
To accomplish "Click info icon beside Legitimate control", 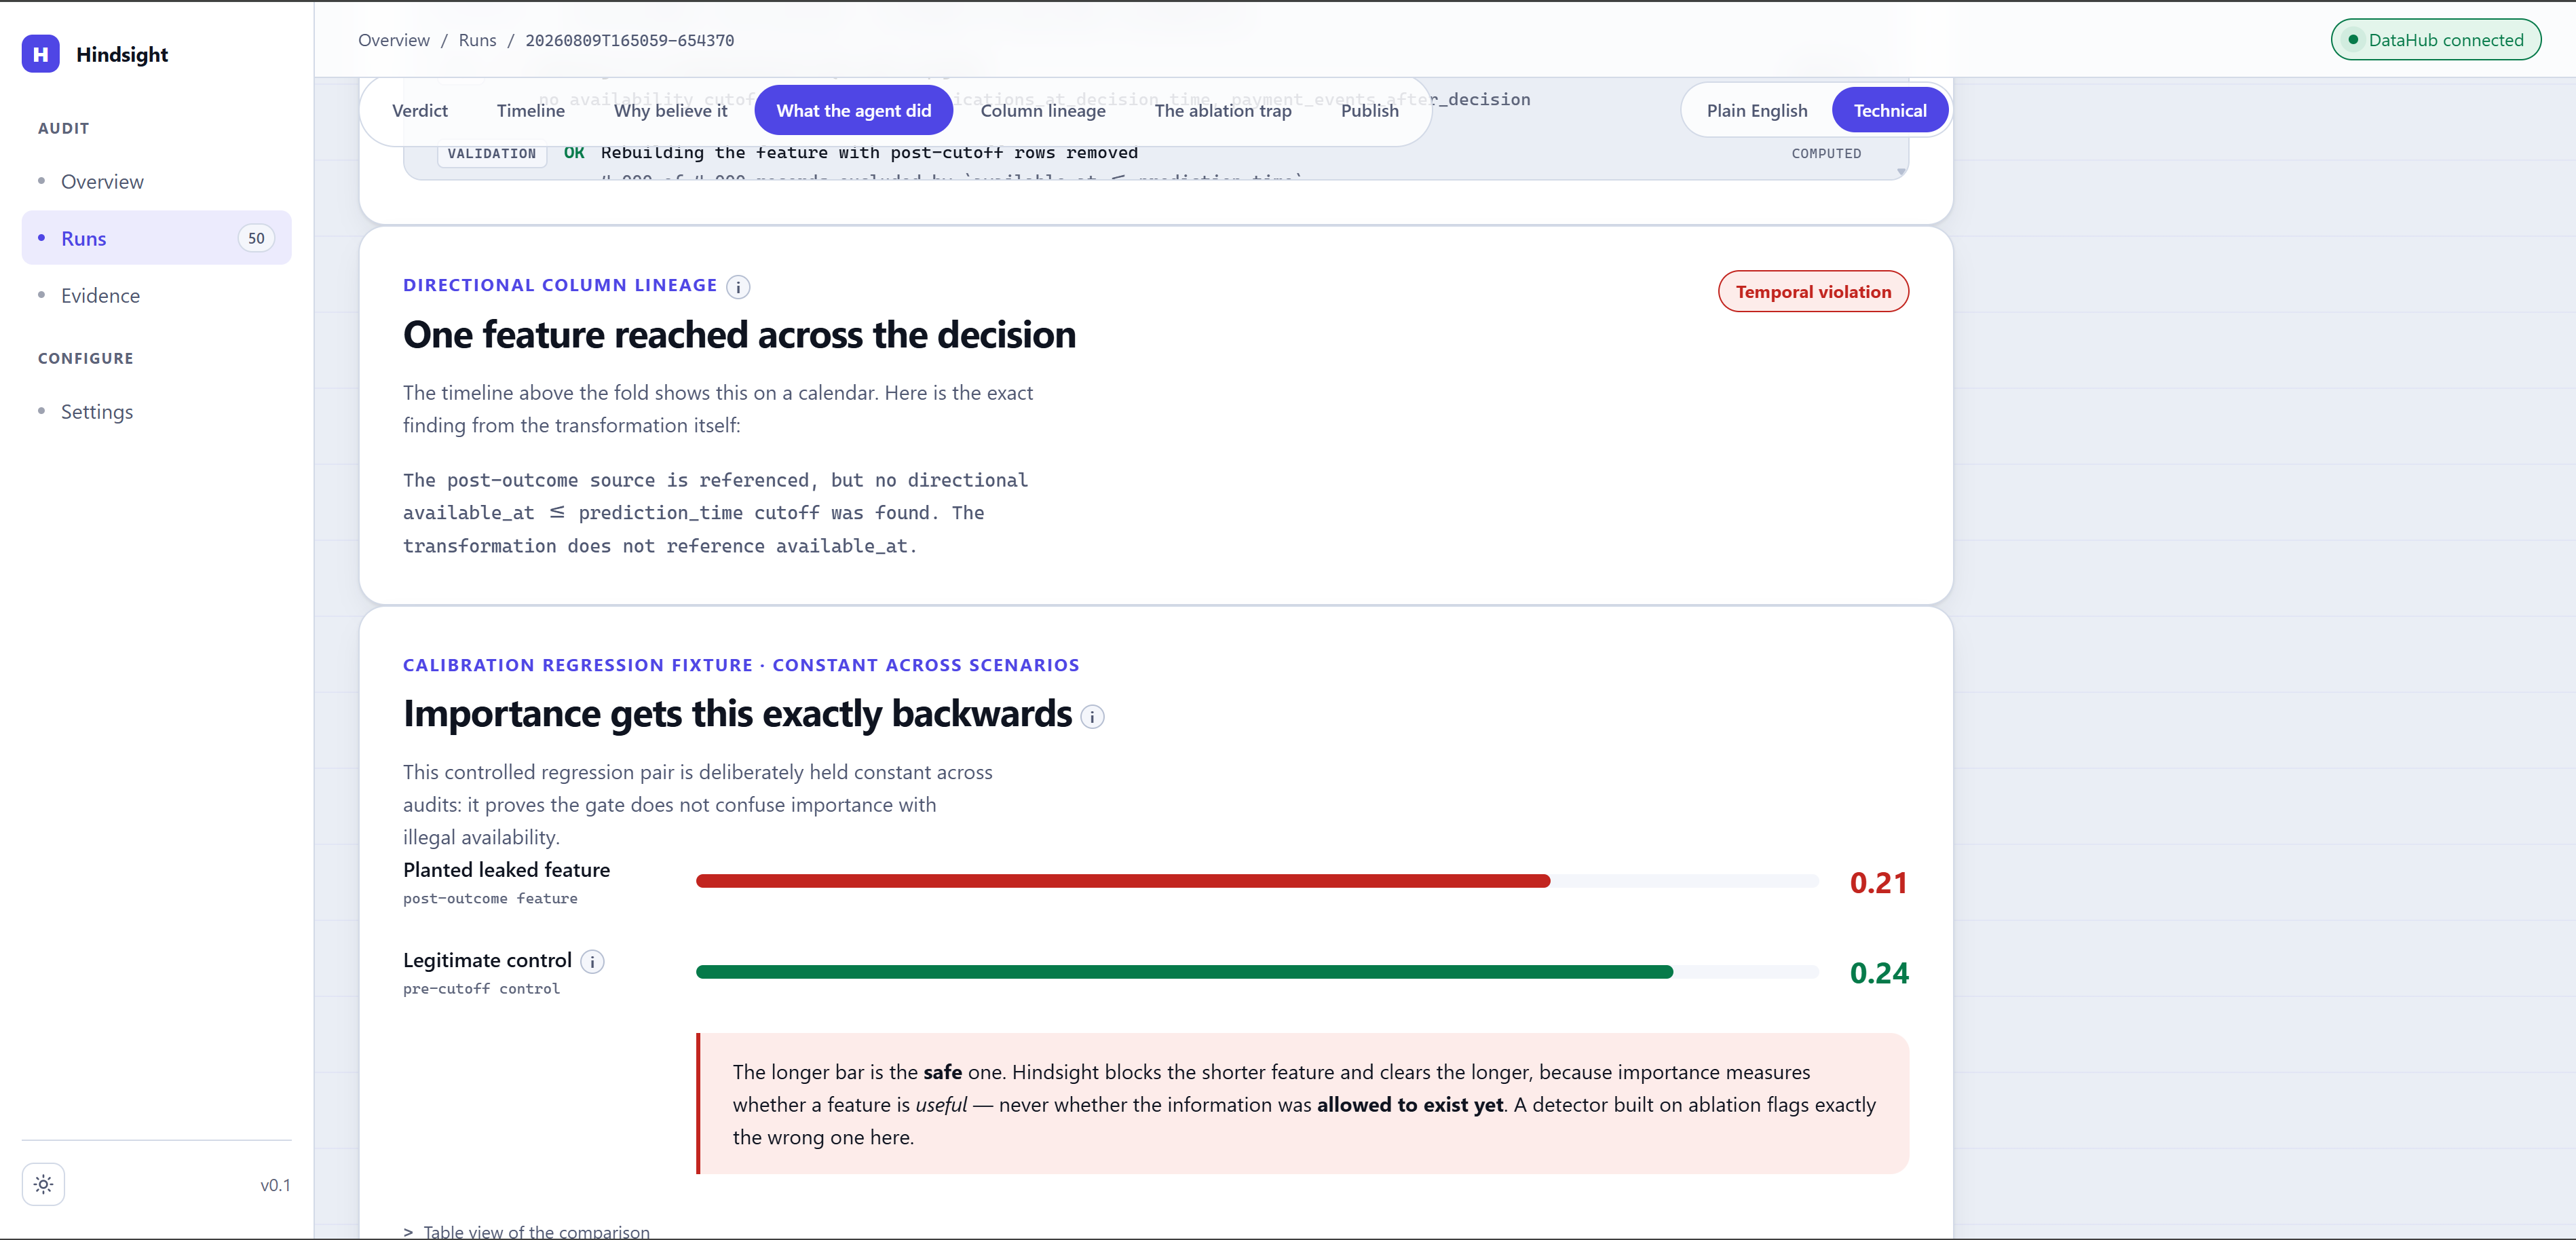I will point(592,962).
